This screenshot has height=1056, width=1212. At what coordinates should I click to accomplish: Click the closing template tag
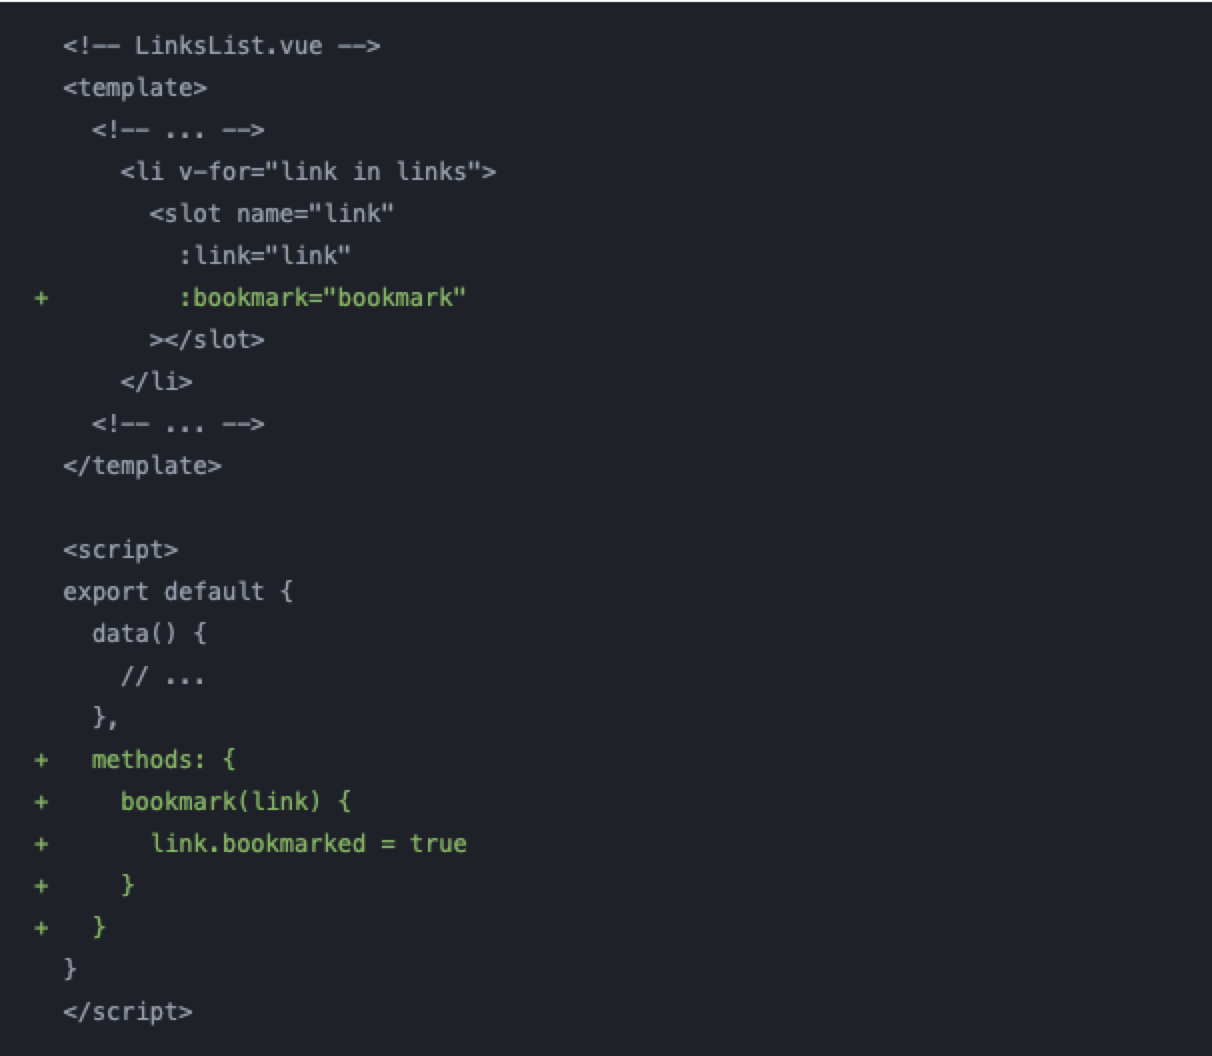pyautogui.click(x=142, y=466)
